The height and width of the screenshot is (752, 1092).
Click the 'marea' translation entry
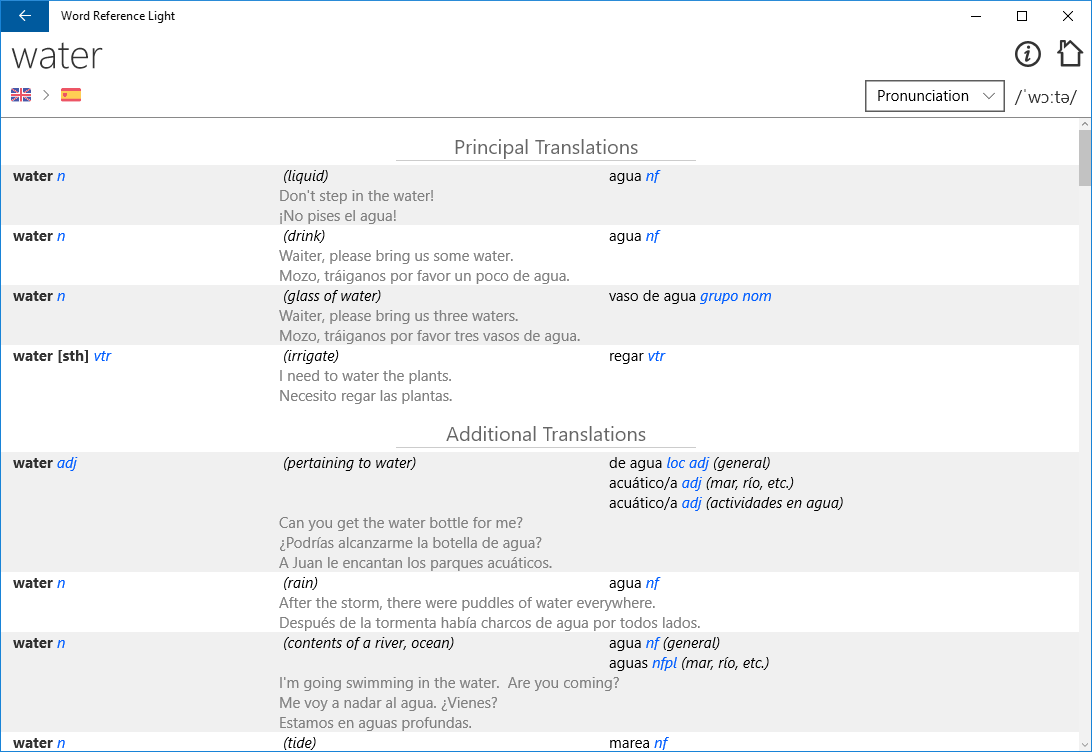coord(629,743)
